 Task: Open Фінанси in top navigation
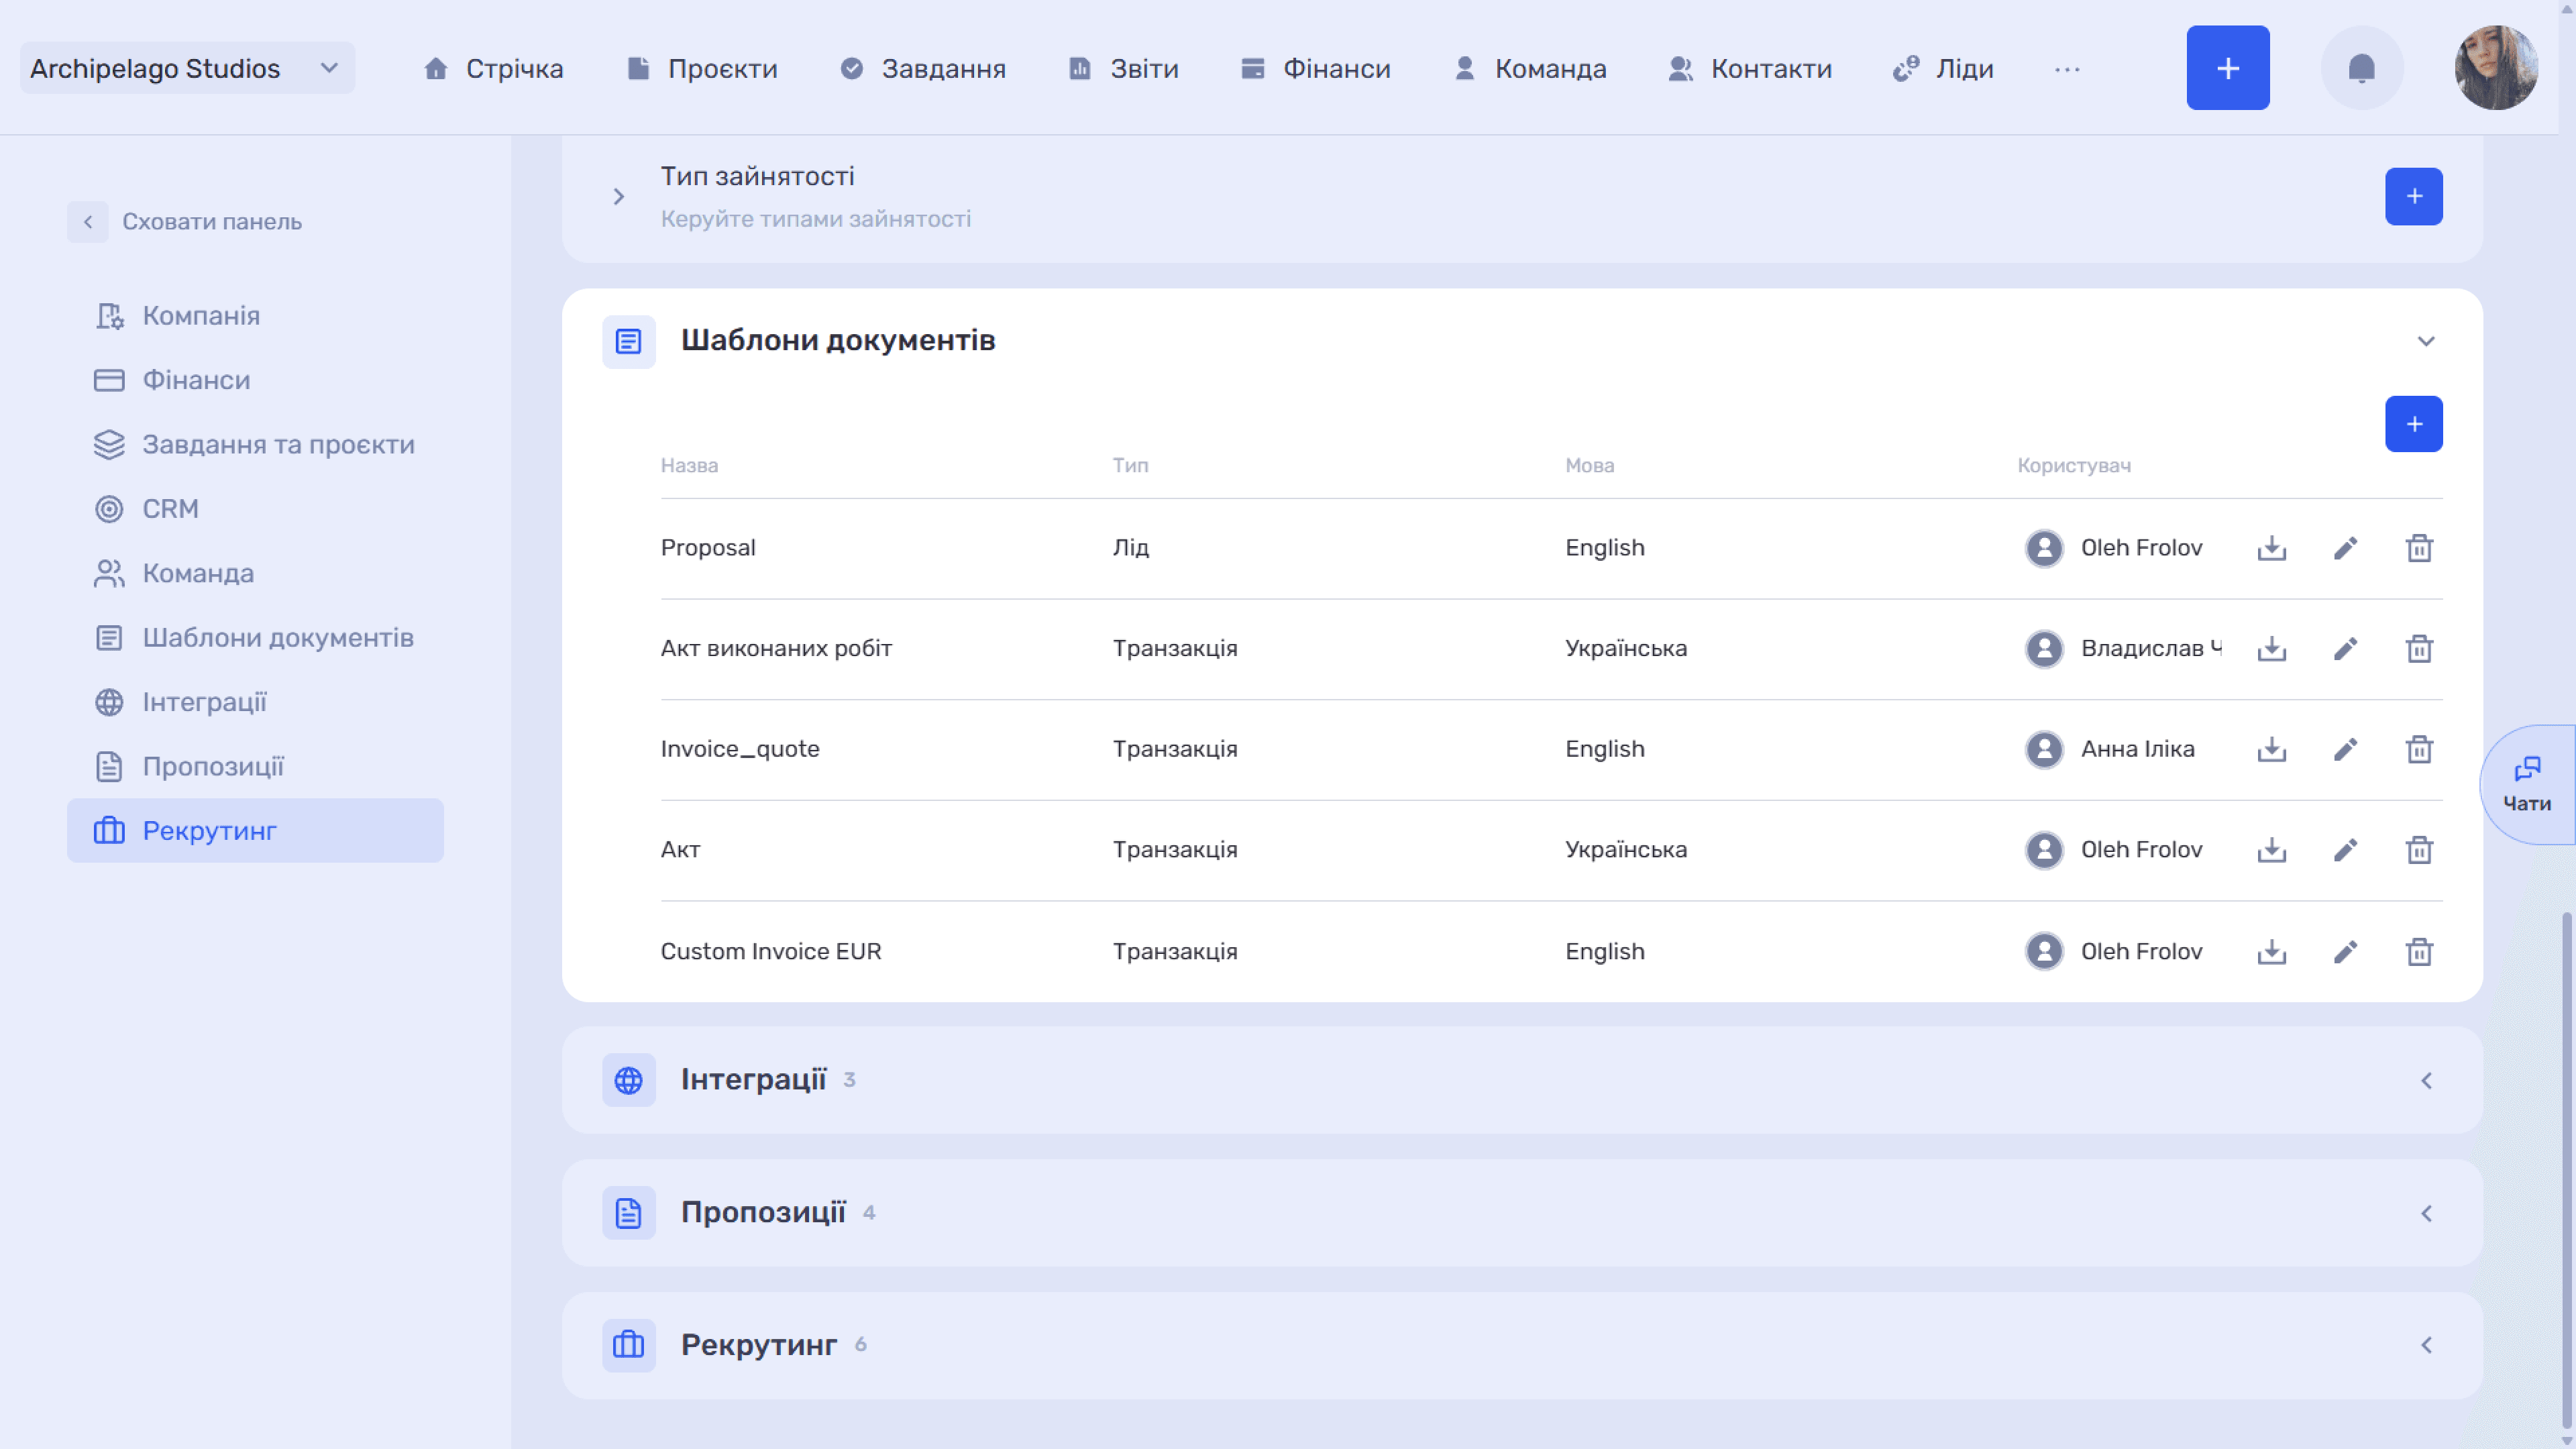click(1316, 68)
